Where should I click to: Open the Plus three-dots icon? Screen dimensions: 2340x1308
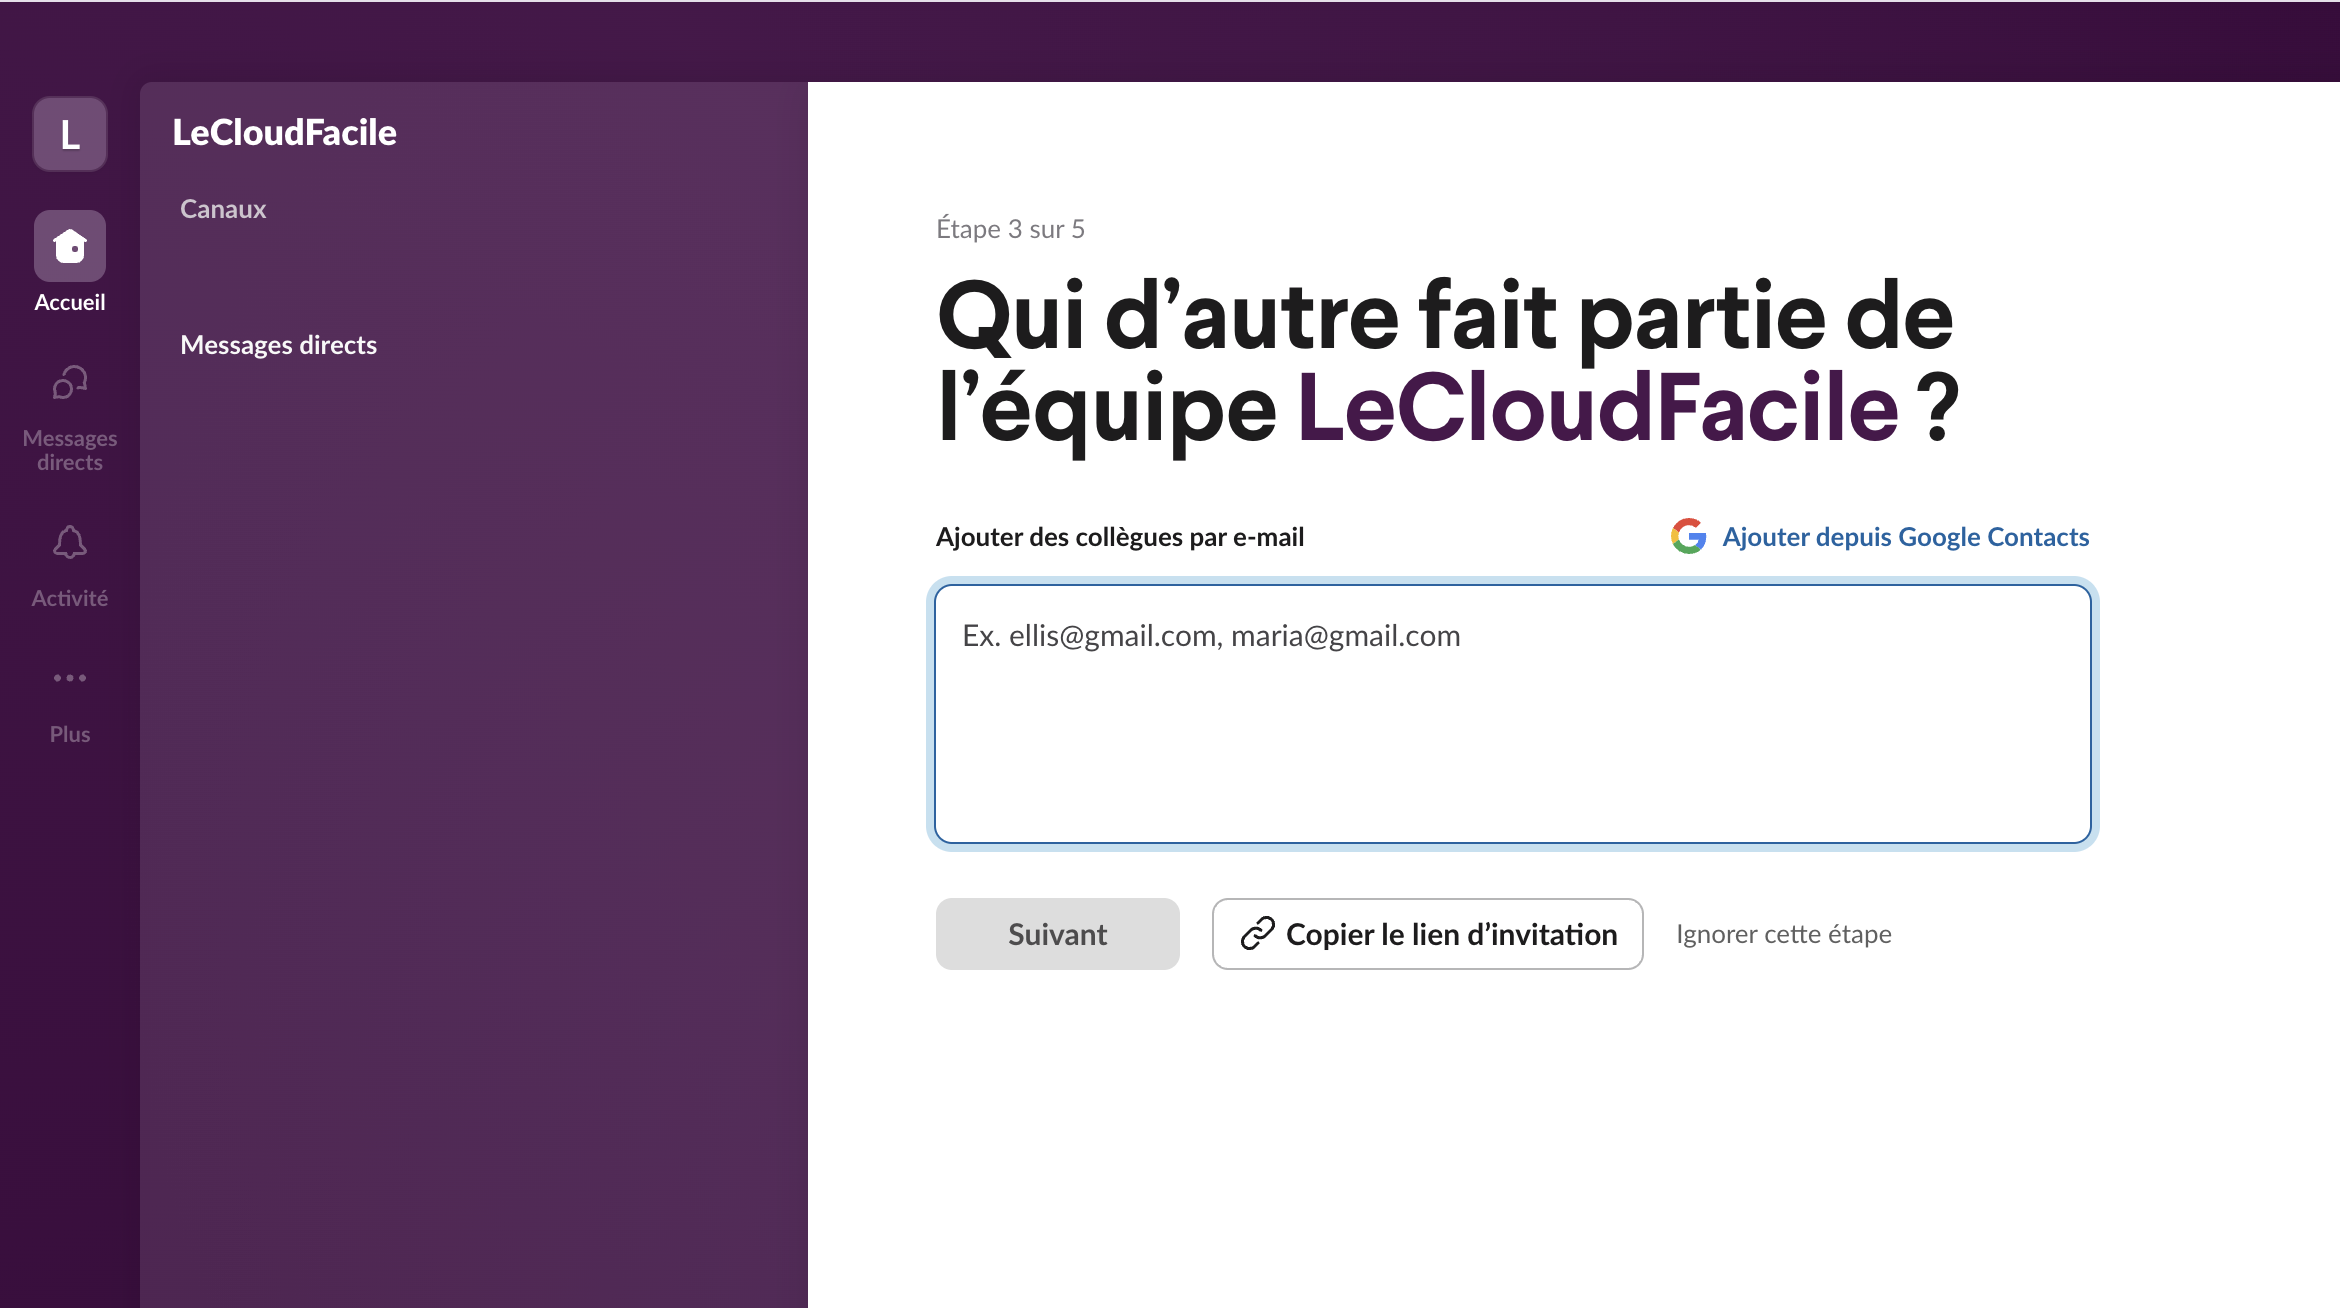[x=70, y=678]
